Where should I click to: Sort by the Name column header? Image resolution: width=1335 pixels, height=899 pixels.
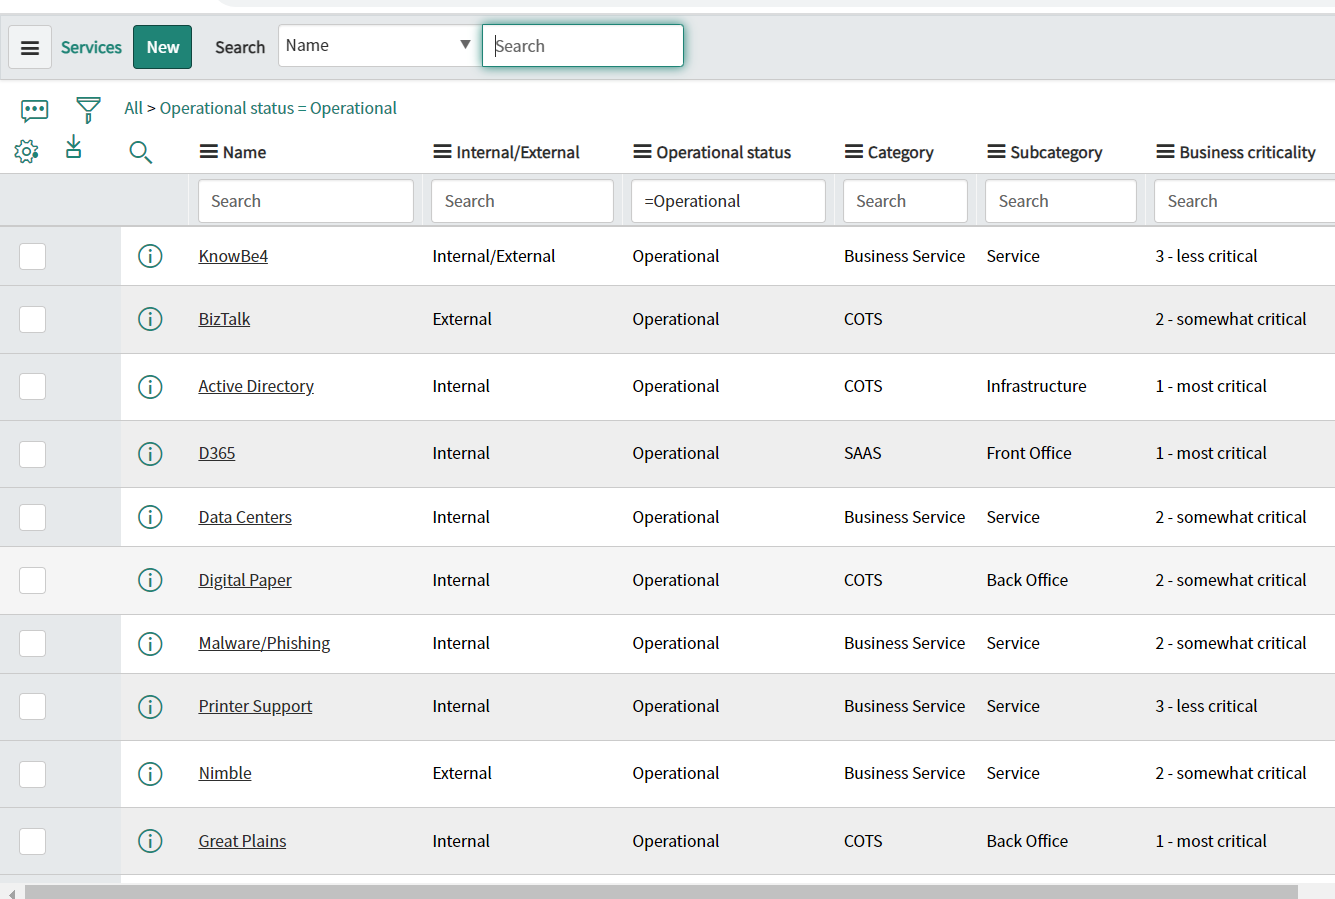pos(244,152)
